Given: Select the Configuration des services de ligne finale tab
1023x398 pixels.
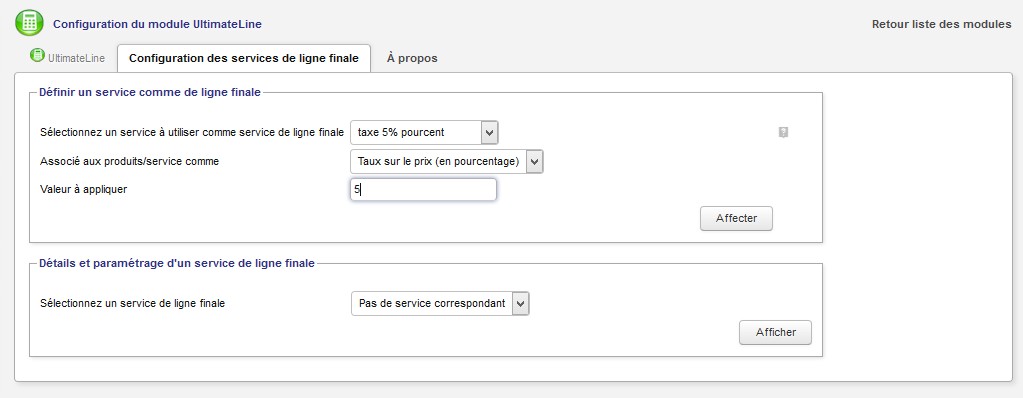Looking at the screenshot, I should [244, 58].
